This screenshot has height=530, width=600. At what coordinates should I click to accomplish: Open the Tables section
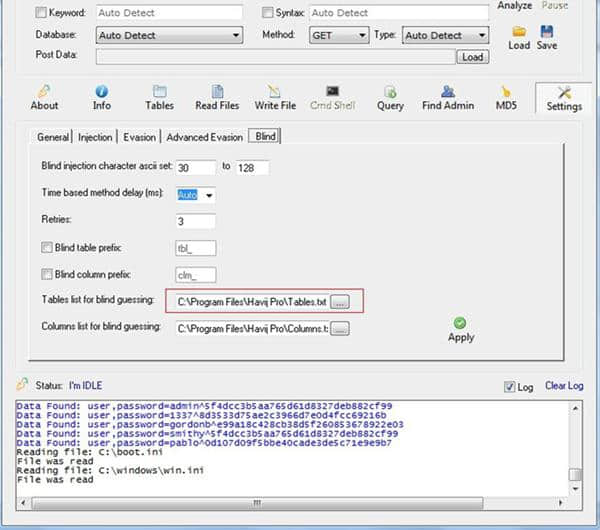[159, 91]
